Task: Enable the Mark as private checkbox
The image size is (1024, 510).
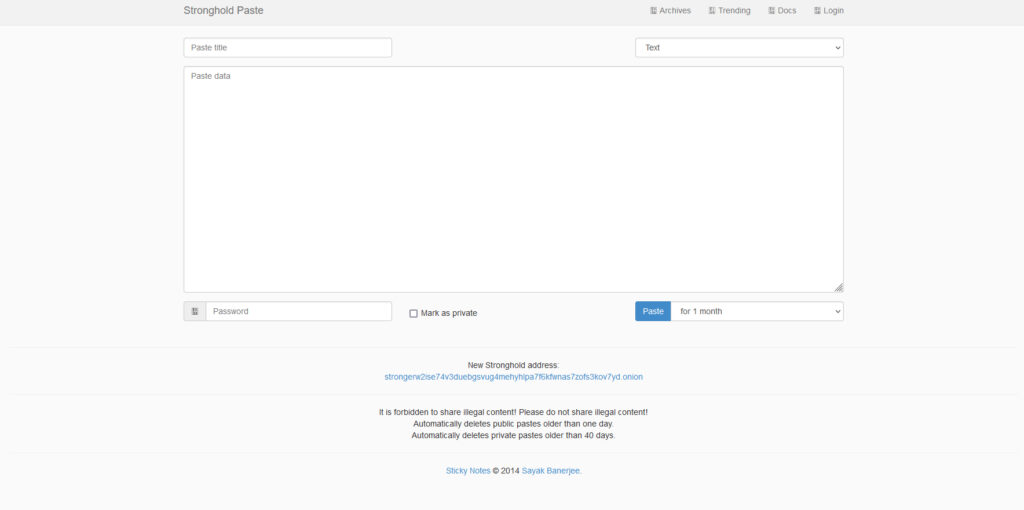Action: [x=413, y=313]
